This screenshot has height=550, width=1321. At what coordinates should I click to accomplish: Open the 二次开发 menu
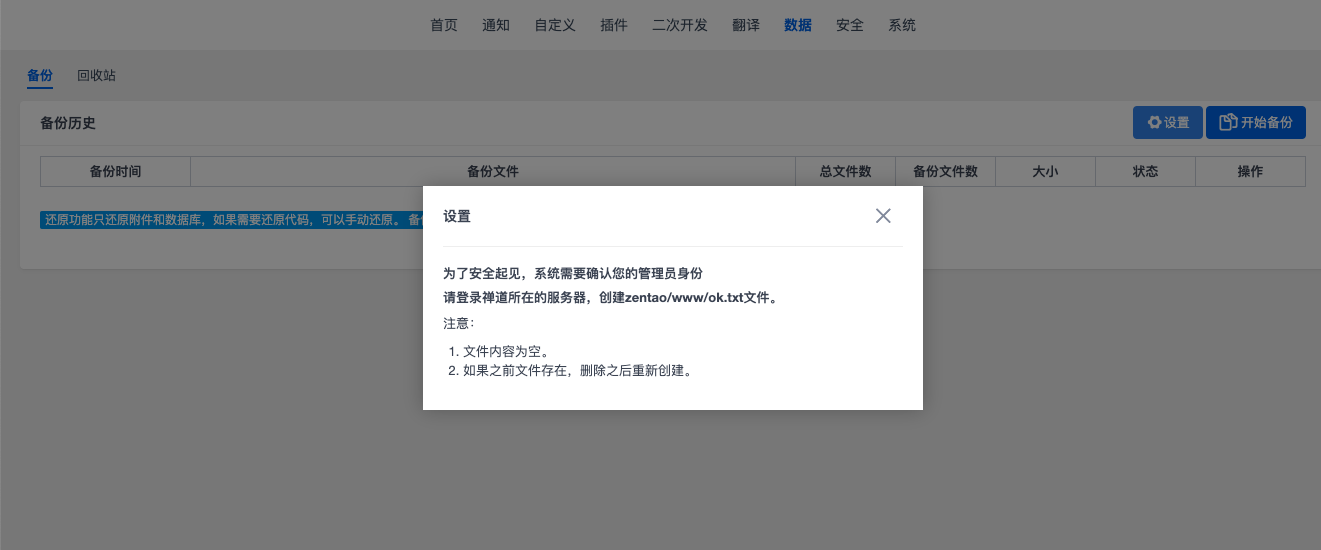pyautogui.click(x=680, y=25)
